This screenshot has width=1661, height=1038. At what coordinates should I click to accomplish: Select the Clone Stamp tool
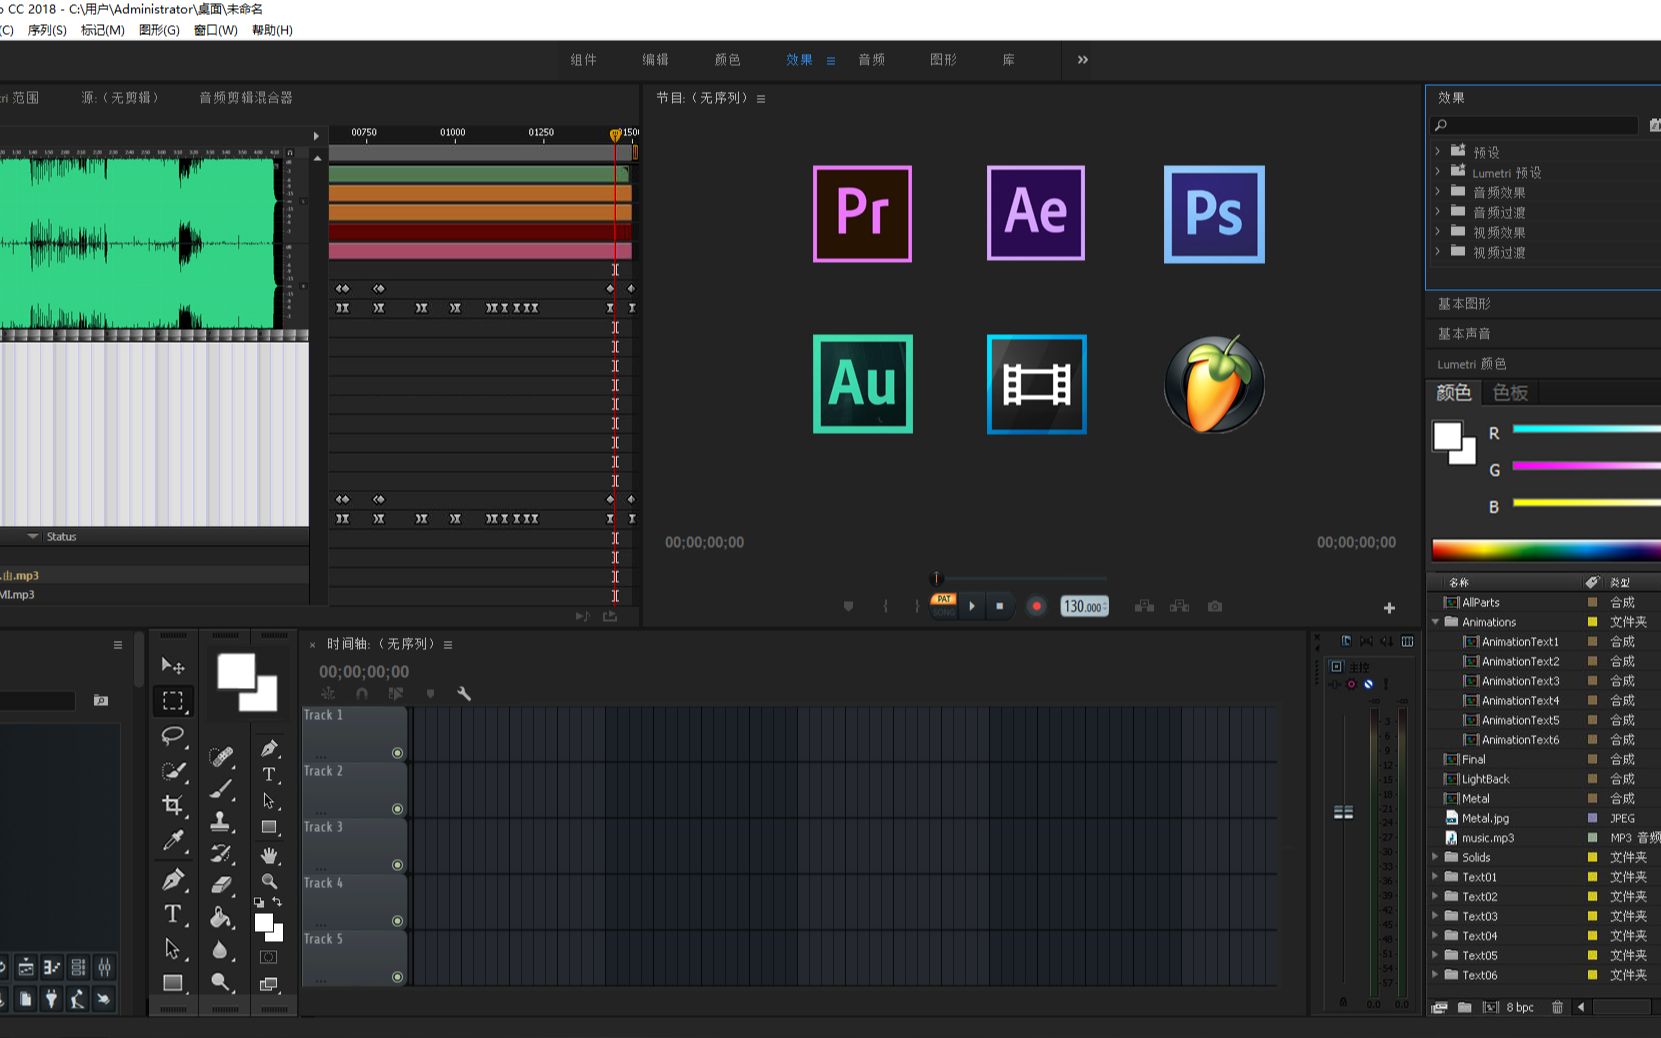point(221,821)
